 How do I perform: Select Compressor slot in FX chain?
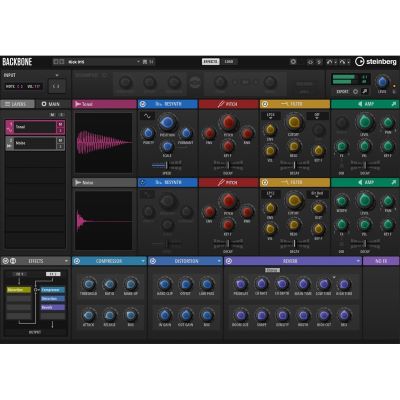click(x=53, y=290)
